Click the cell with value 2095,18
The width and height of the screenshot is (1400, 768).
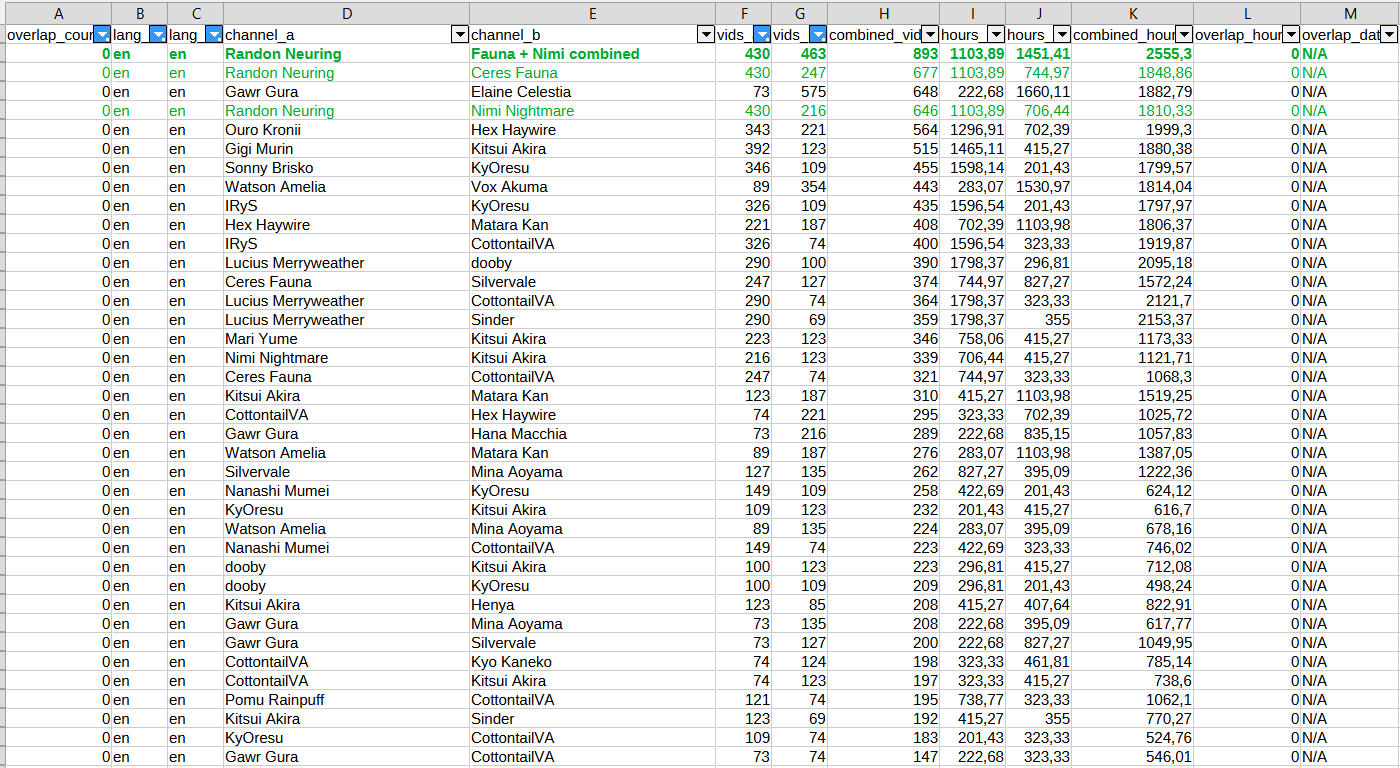[x=1133, y=263]
